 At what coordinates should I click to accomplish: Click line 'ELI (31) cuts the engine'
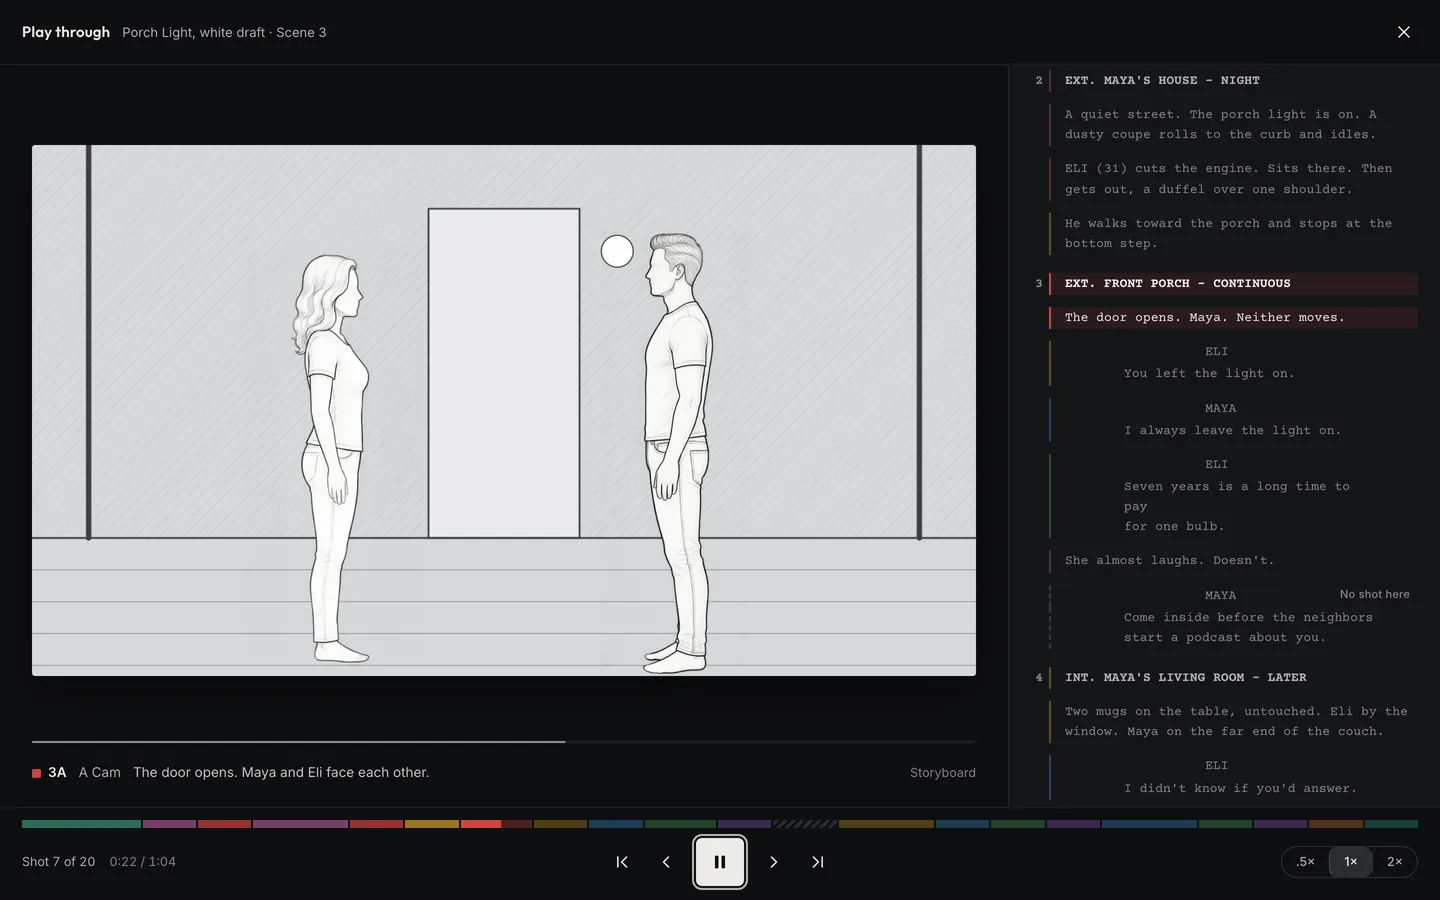1233,179
